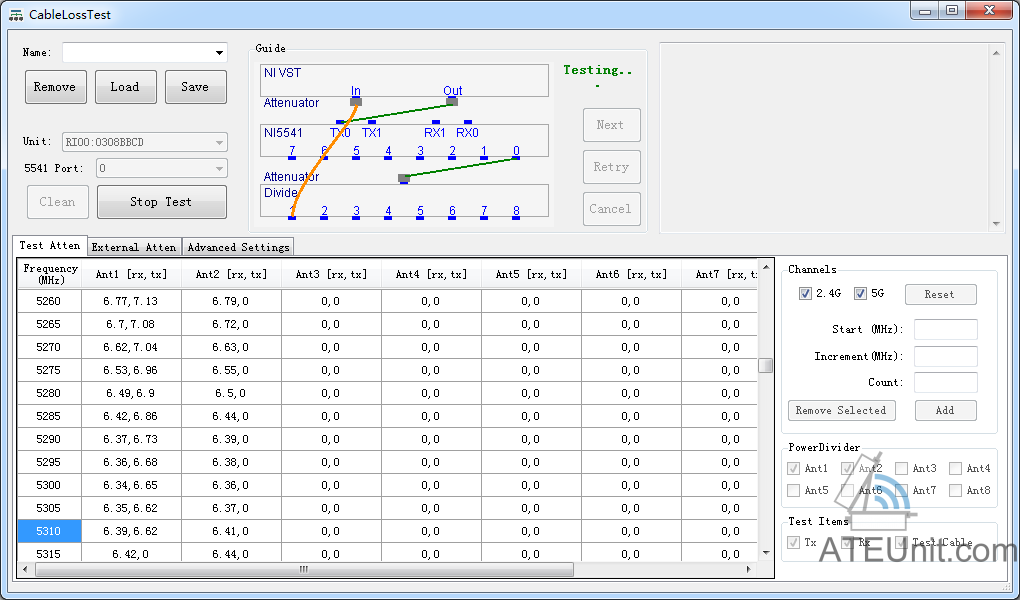Expand the Unit combo box
Image resolution: width=1020 pixels, height=600 pixels.
[219, 143]
